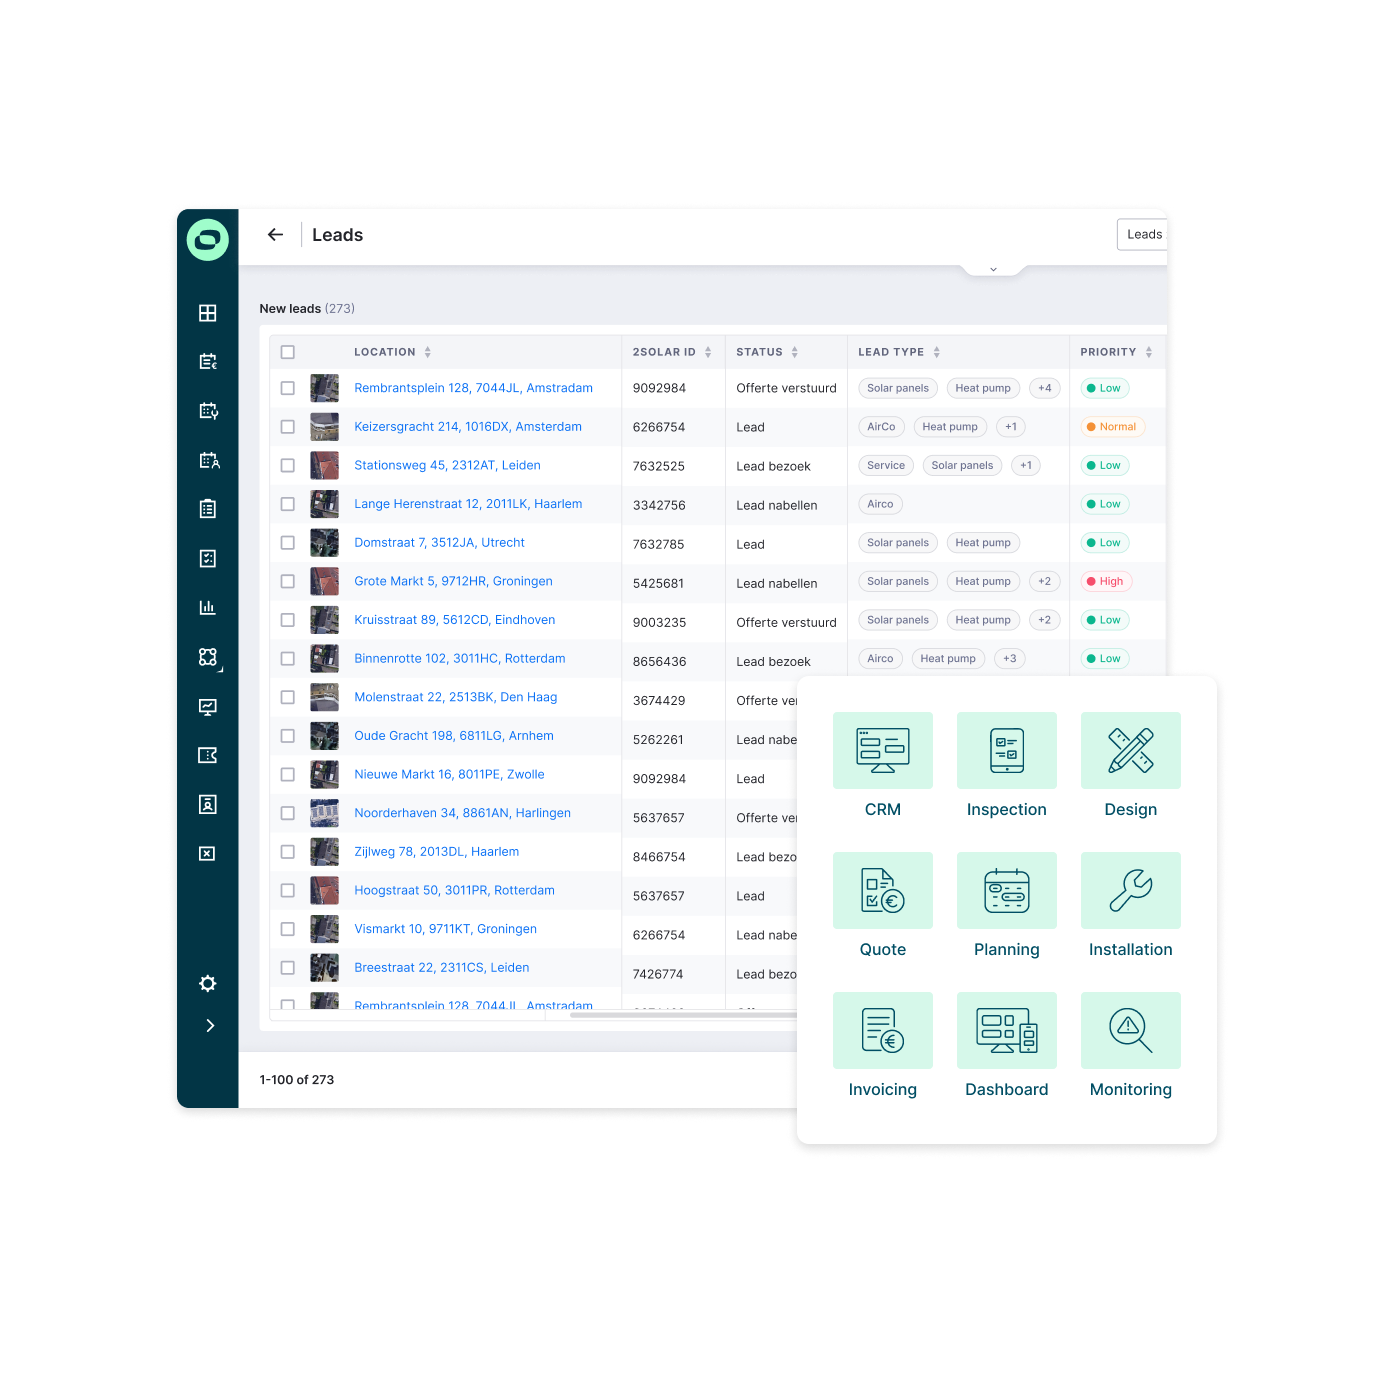Viewport: 1375px width, 1375px height.
Task: Open the bar chart reports sidebar icon
Action: [207, 607]
